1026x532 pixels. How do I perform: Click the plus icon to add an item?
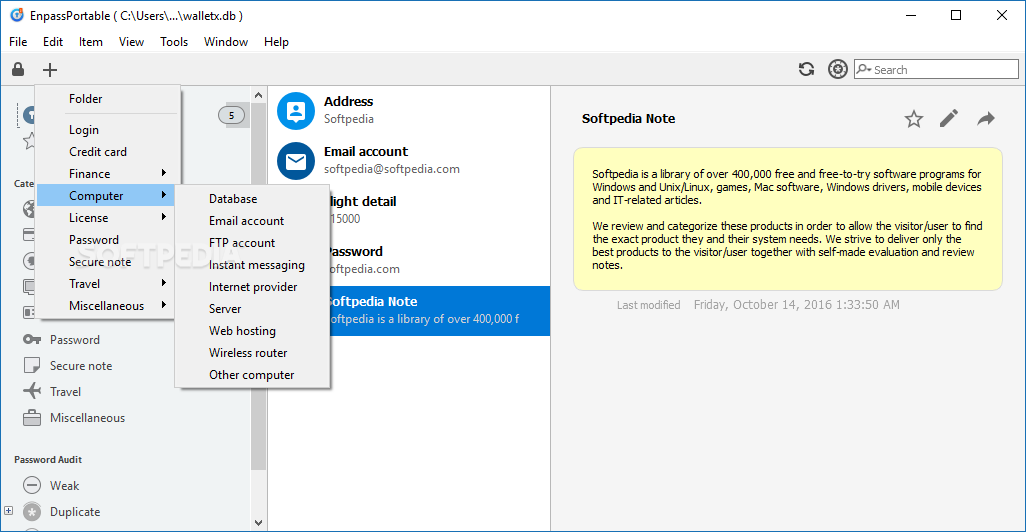(50, 69)
